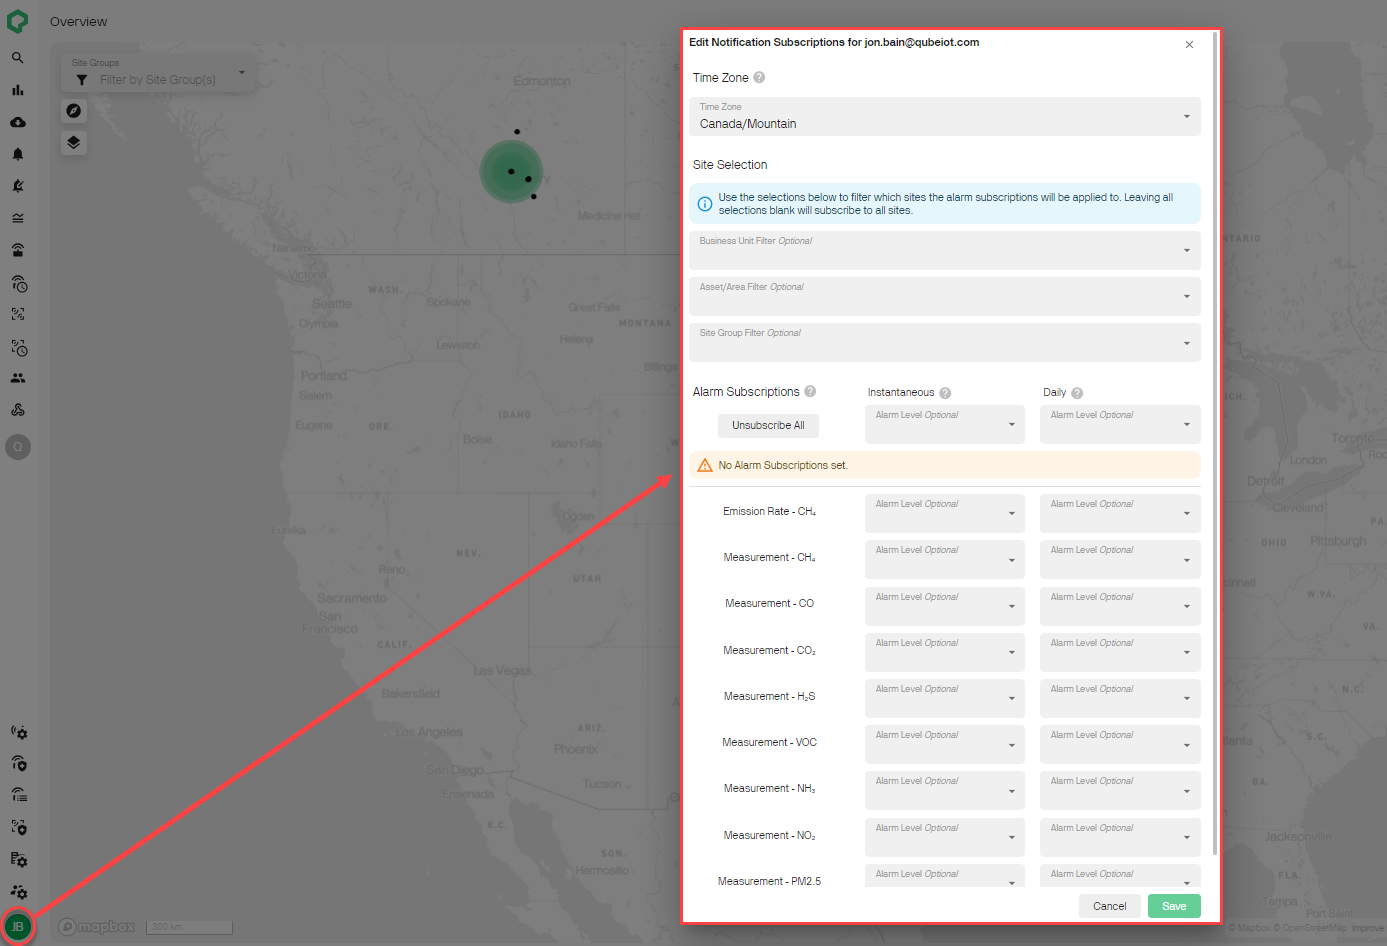Click the help icon beside Instantaneous
Viewport: 1387px width, 946px height.
point(945,393)
